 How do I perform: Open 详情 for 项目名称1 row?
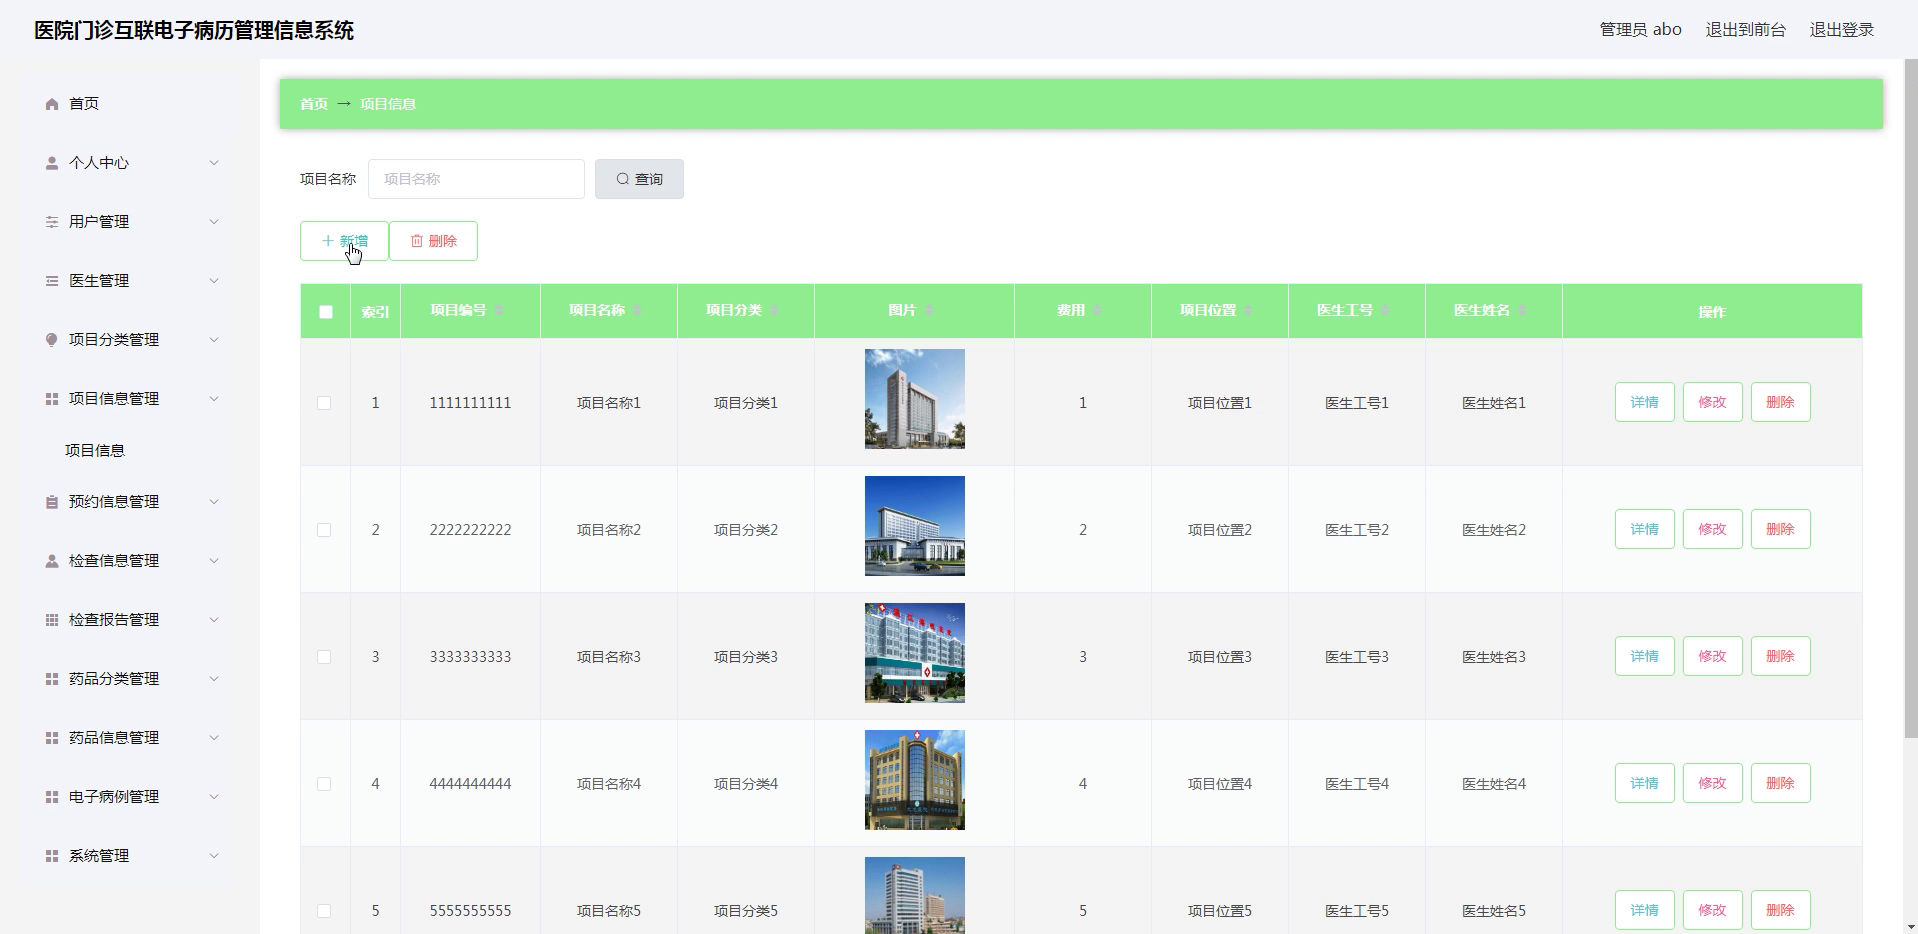point(1644,402)
